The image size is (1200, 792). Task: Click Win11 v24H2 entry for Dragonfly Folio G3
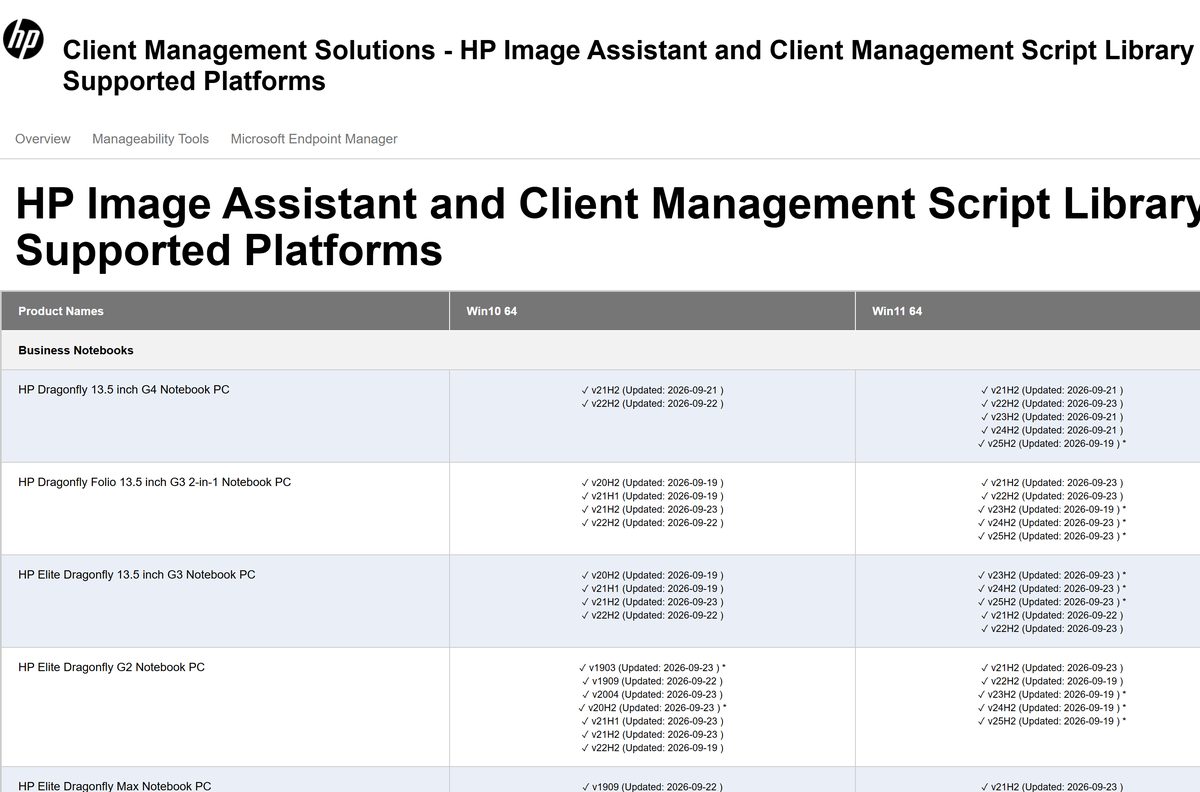click(x=1052, y=522)
